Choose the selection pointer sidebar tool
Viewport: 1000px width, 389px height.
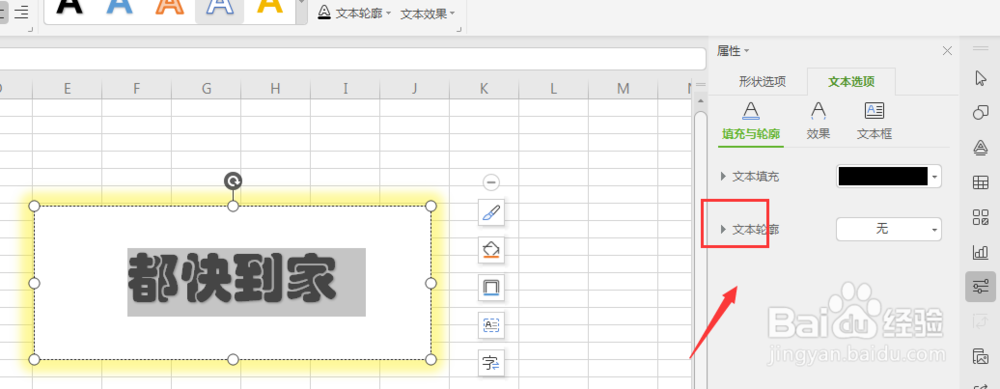pyautogui.click(x=981, y=78)
